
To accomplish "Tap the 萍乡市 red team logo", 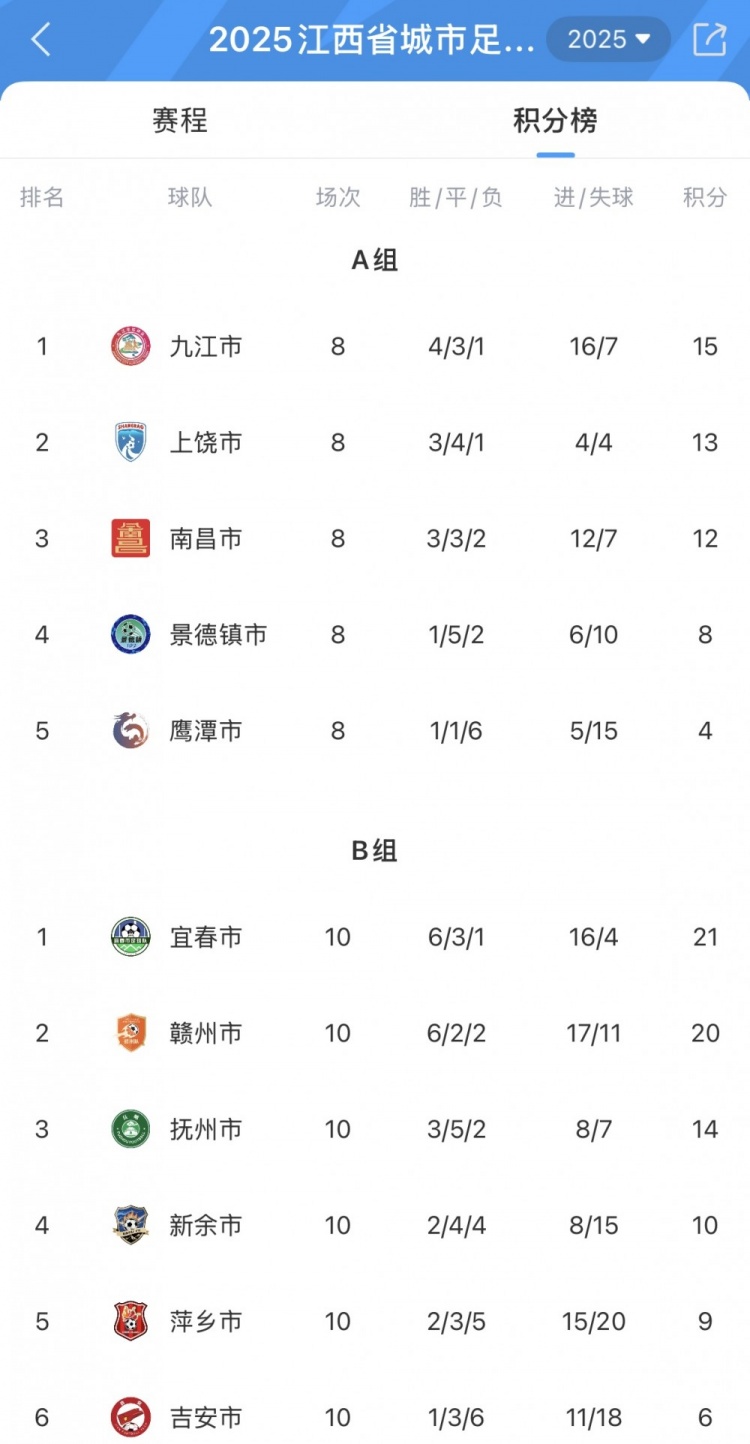I will (x=131, y=1321).
